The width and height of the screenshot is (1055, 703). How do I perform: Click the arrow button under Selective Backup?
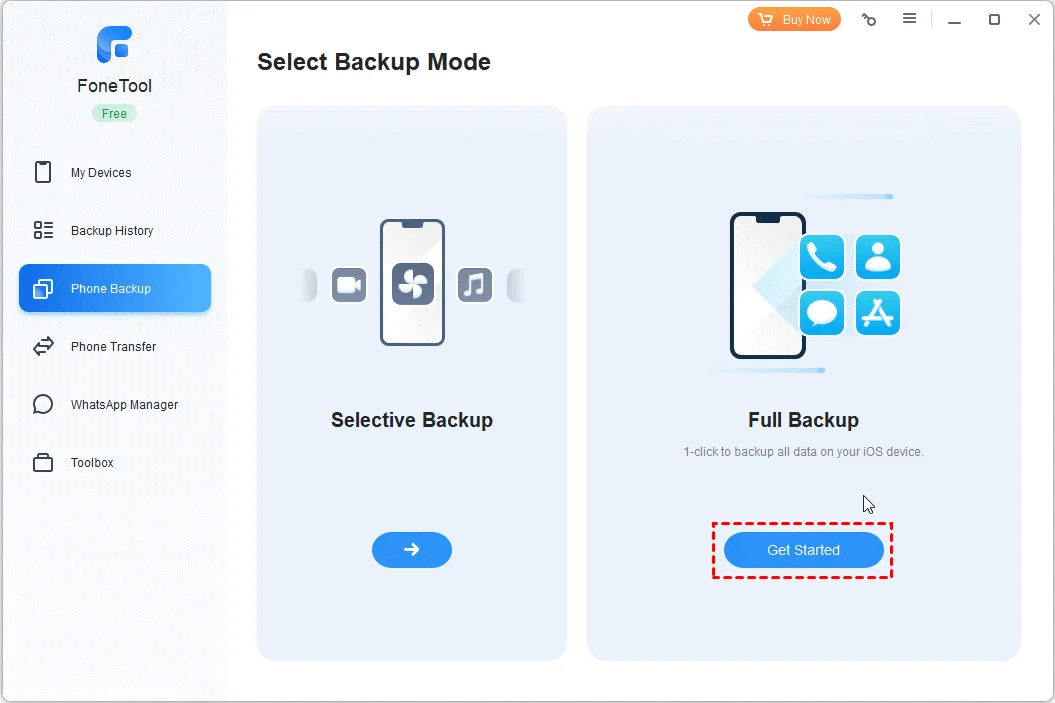pos(411,550)
